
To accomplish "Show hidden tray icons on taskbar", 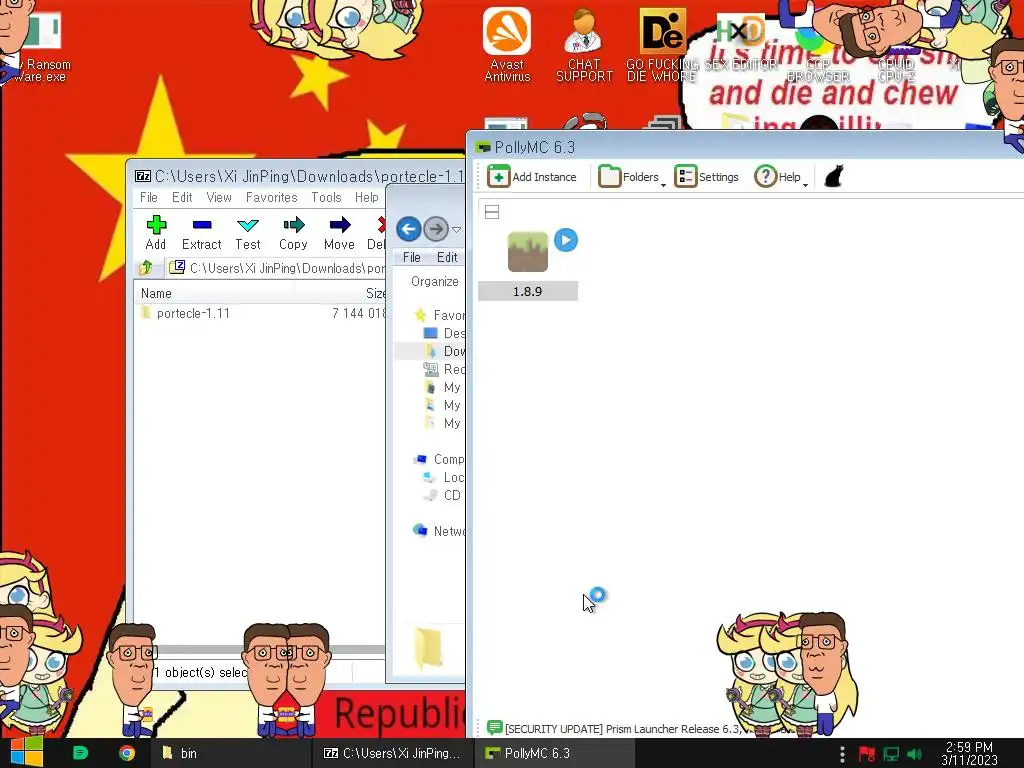I will click(842, 754).
